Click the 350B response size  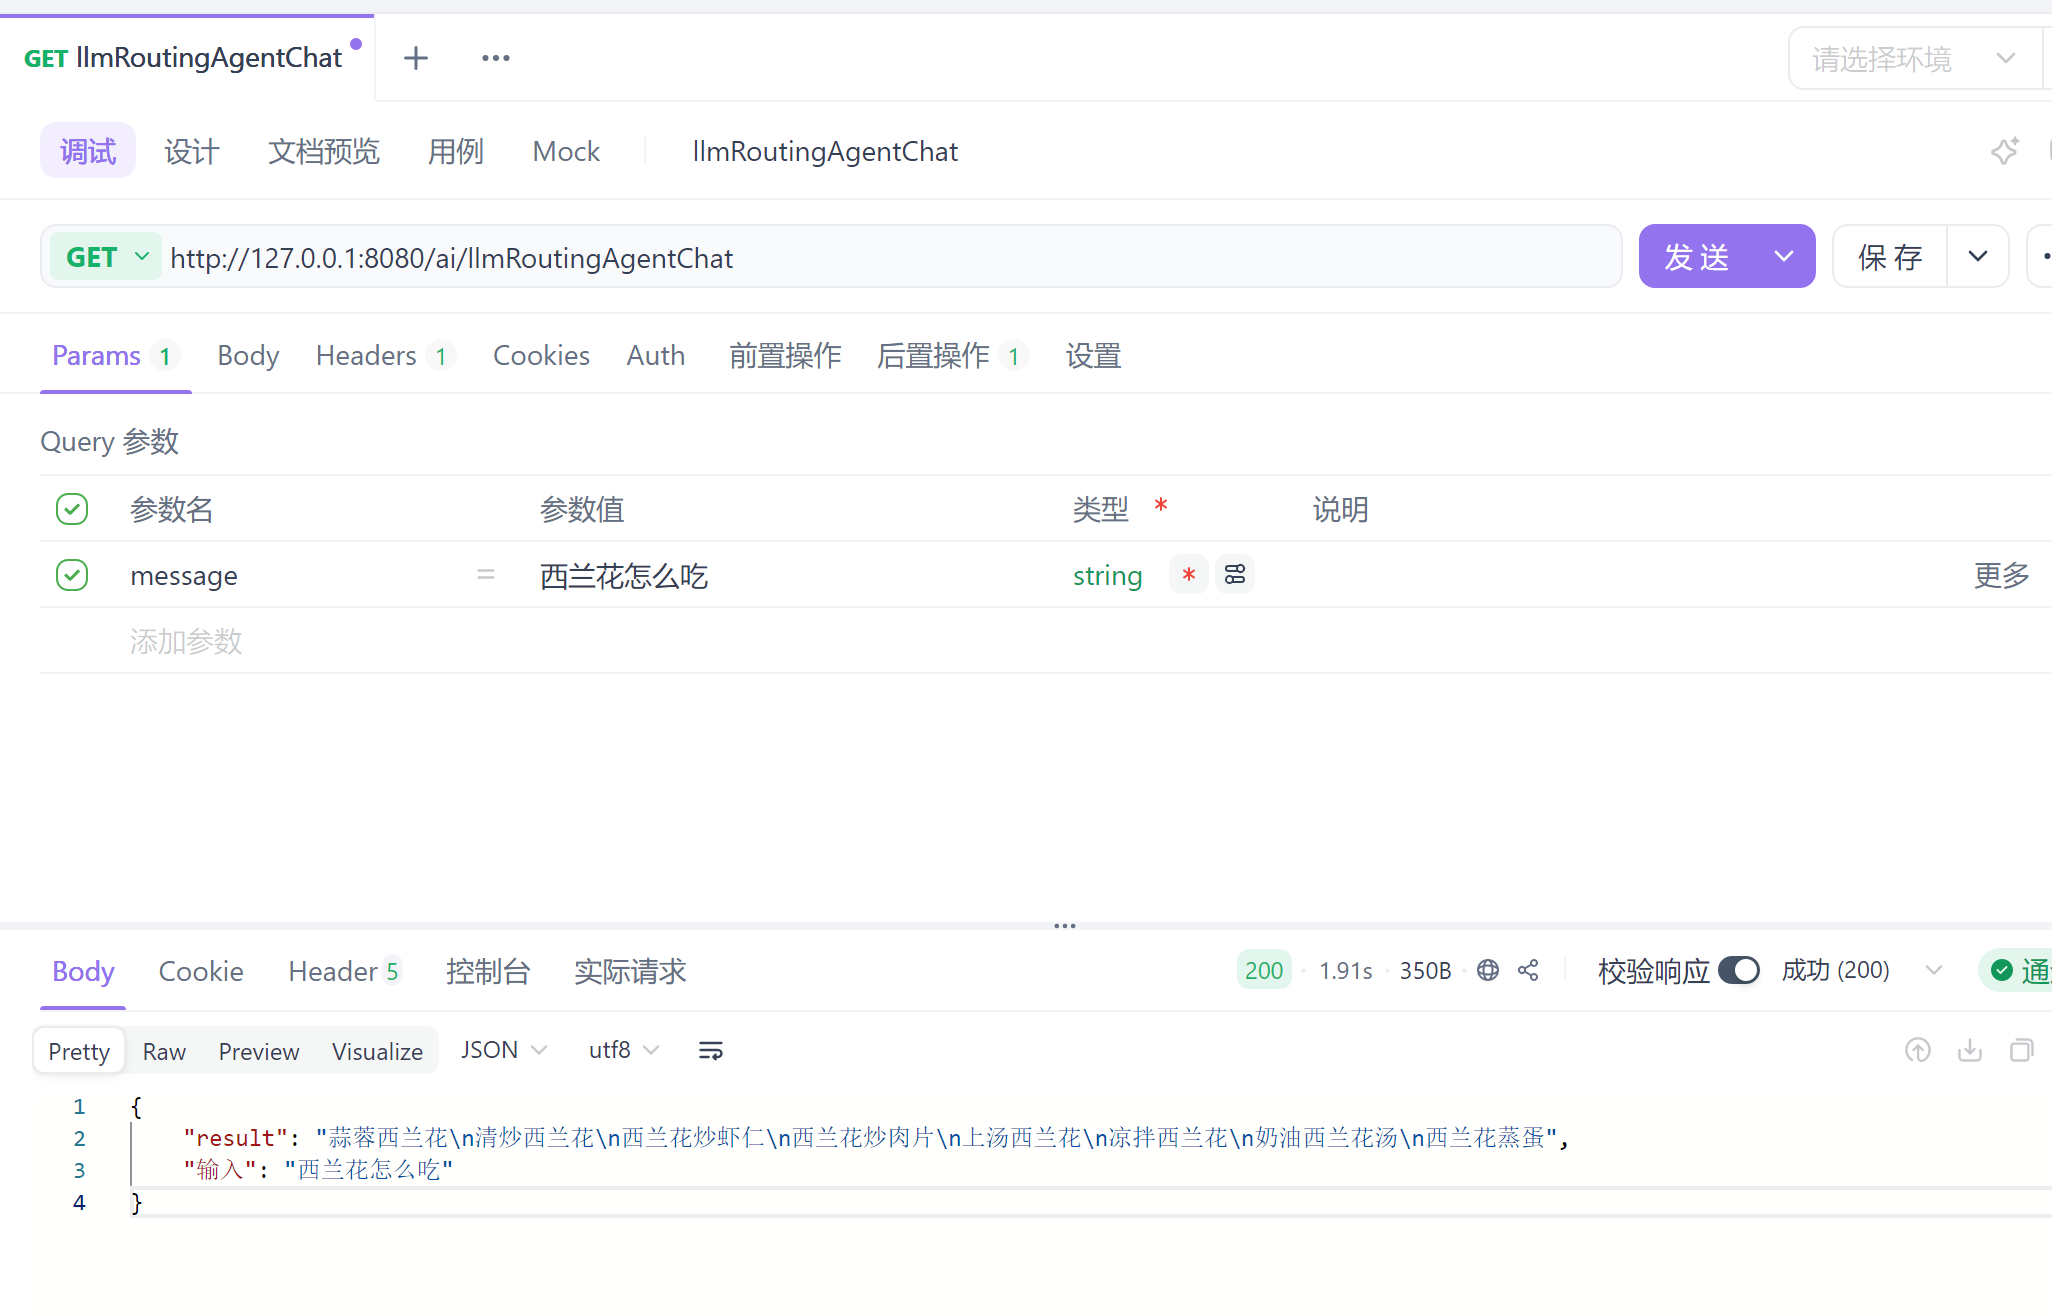coord(1425,970)
